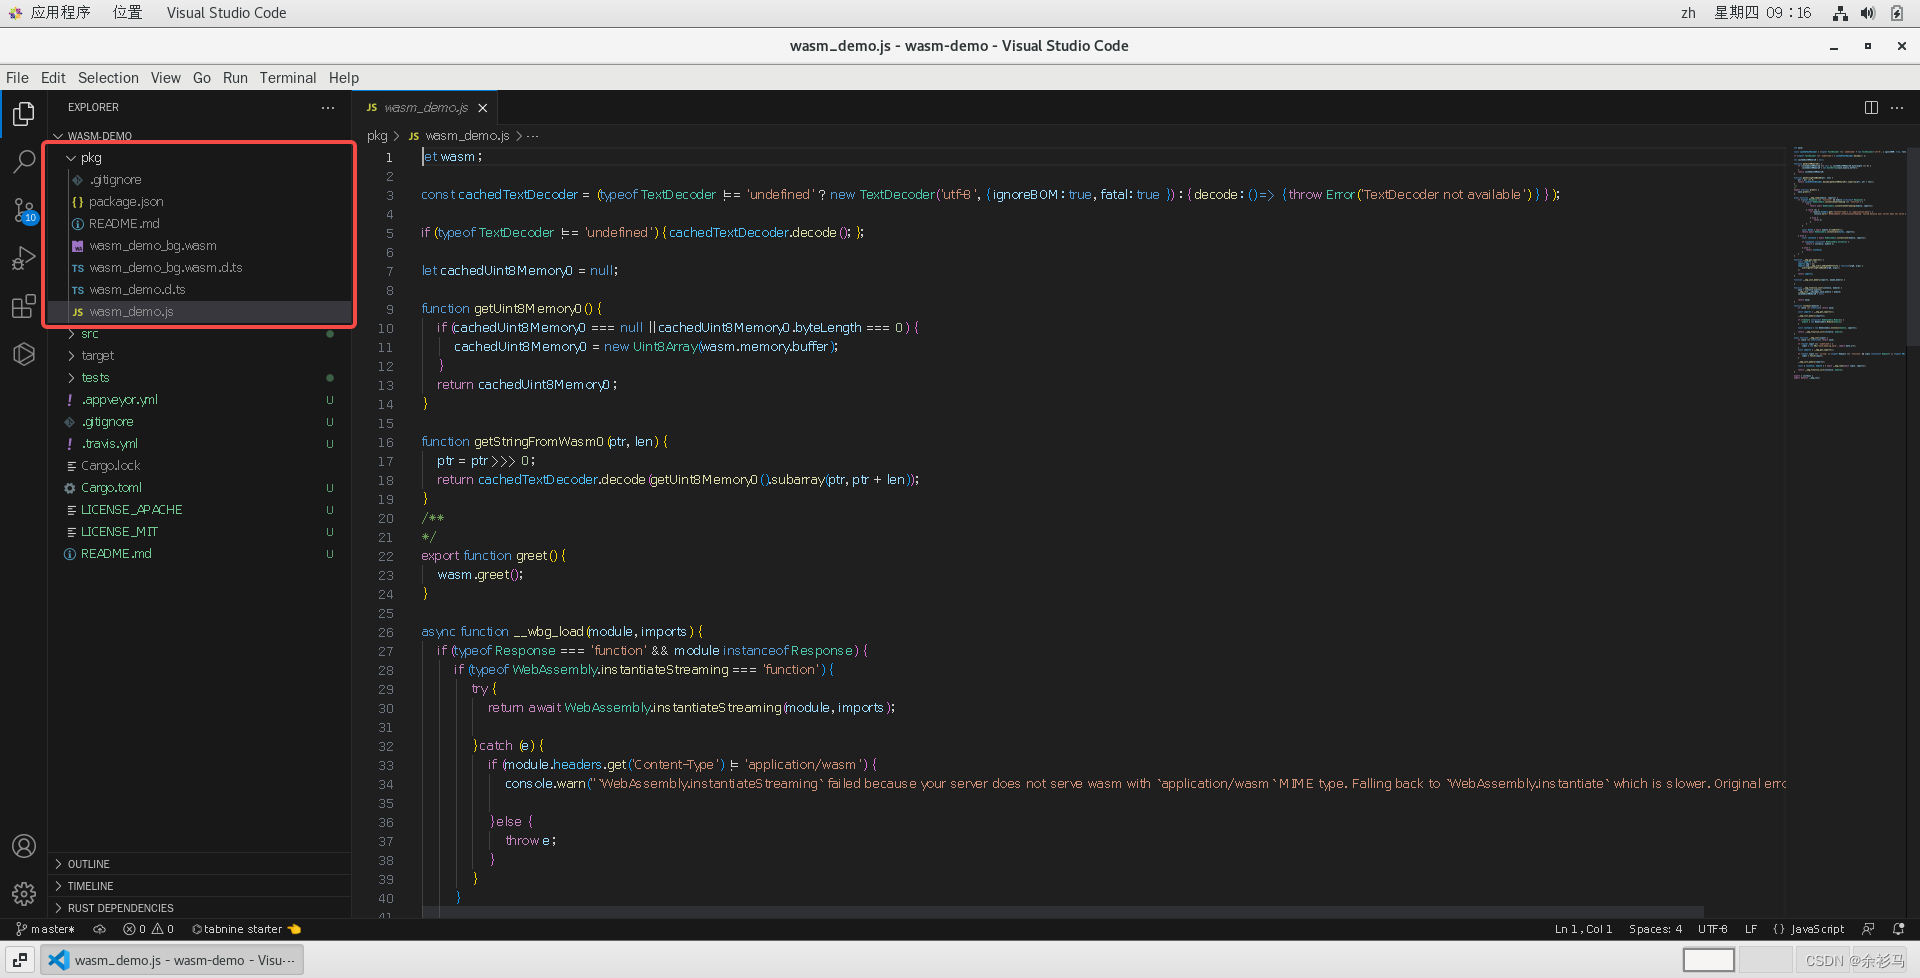Open the Extensions view

pos(24,306)
